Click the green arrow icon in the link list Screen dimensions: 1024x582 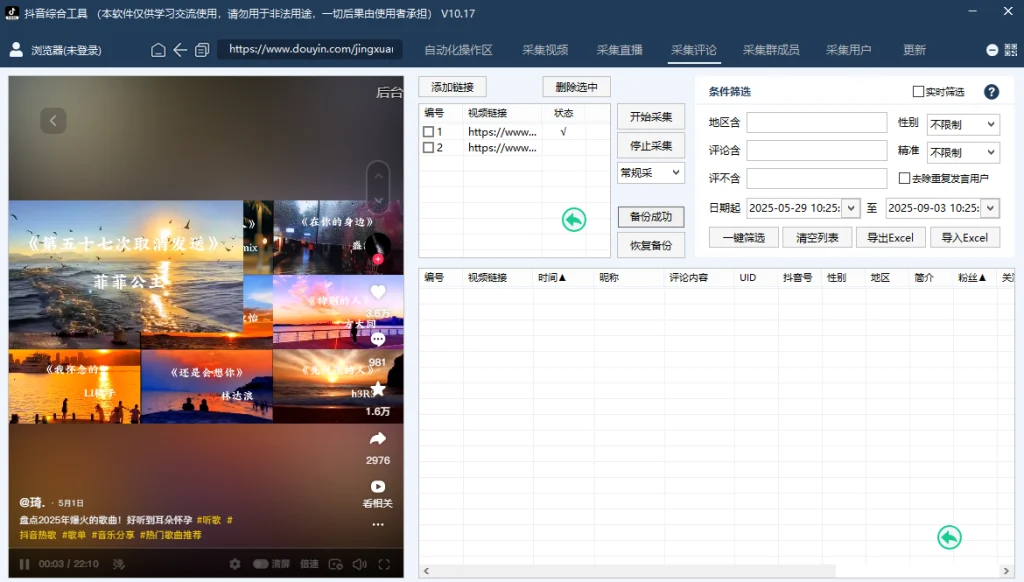(x=574, y=219)
